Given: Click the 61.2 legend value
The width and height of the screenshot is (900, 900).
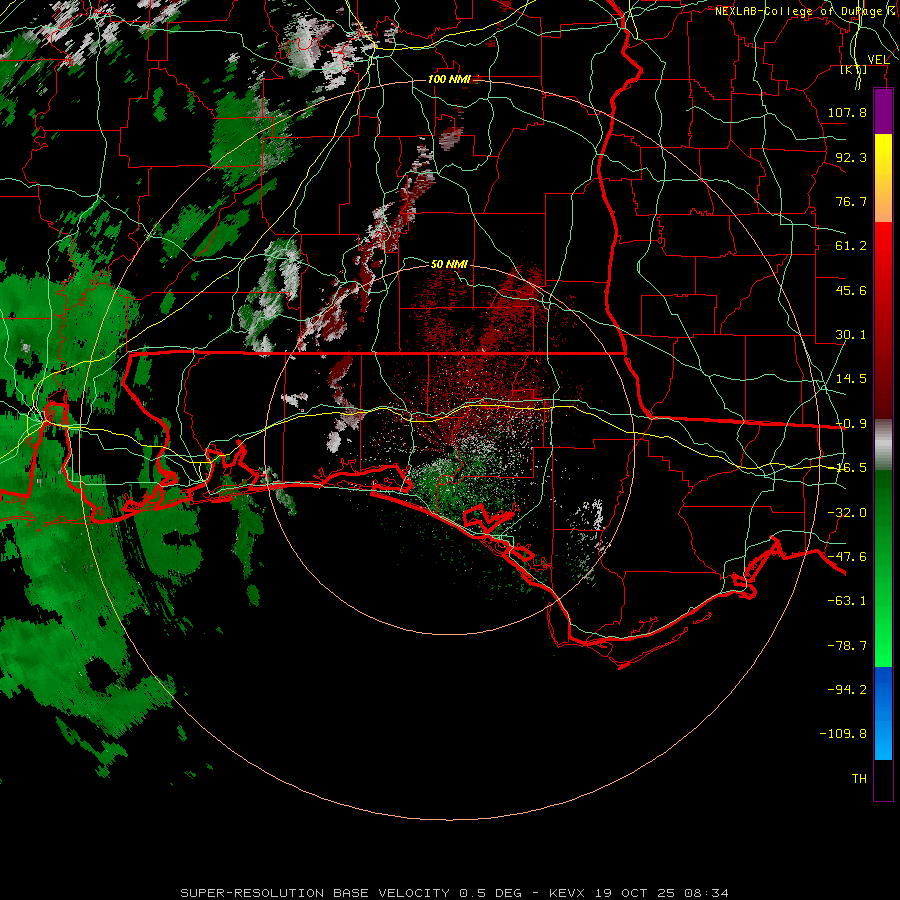Looking at the screenshot, I should pos(851,246).
